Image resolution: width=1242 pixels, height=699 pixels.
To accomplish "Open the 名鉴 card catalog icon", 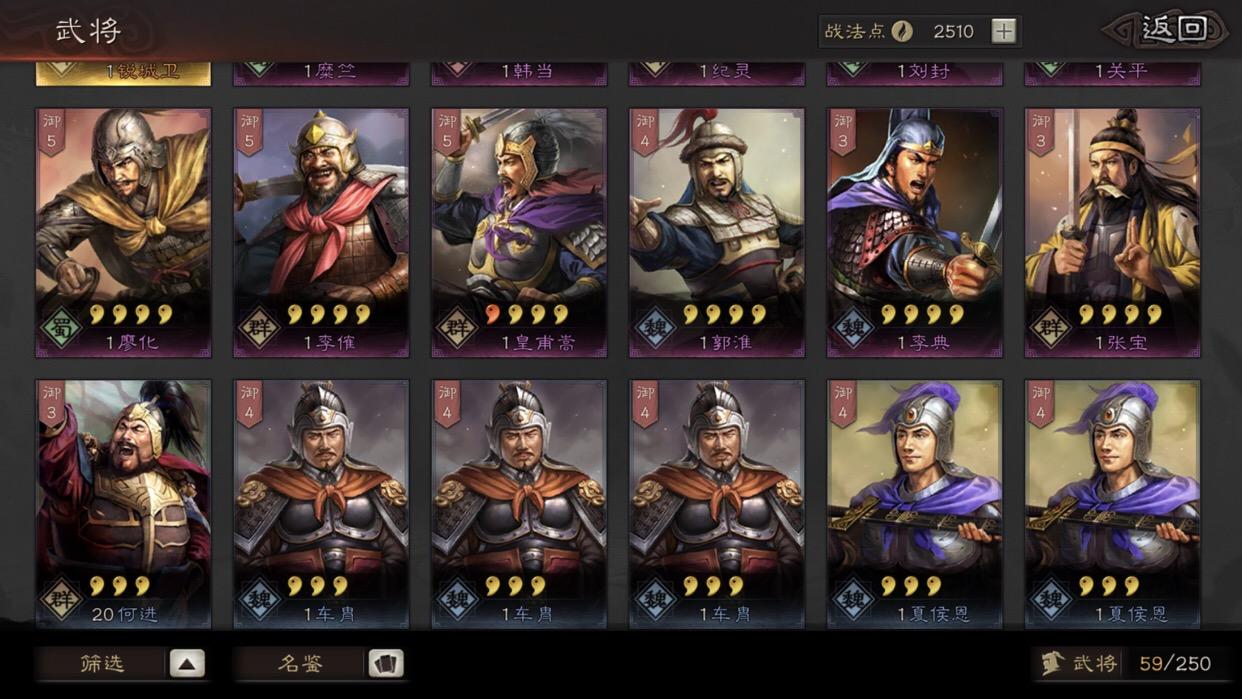I will 386,663.
